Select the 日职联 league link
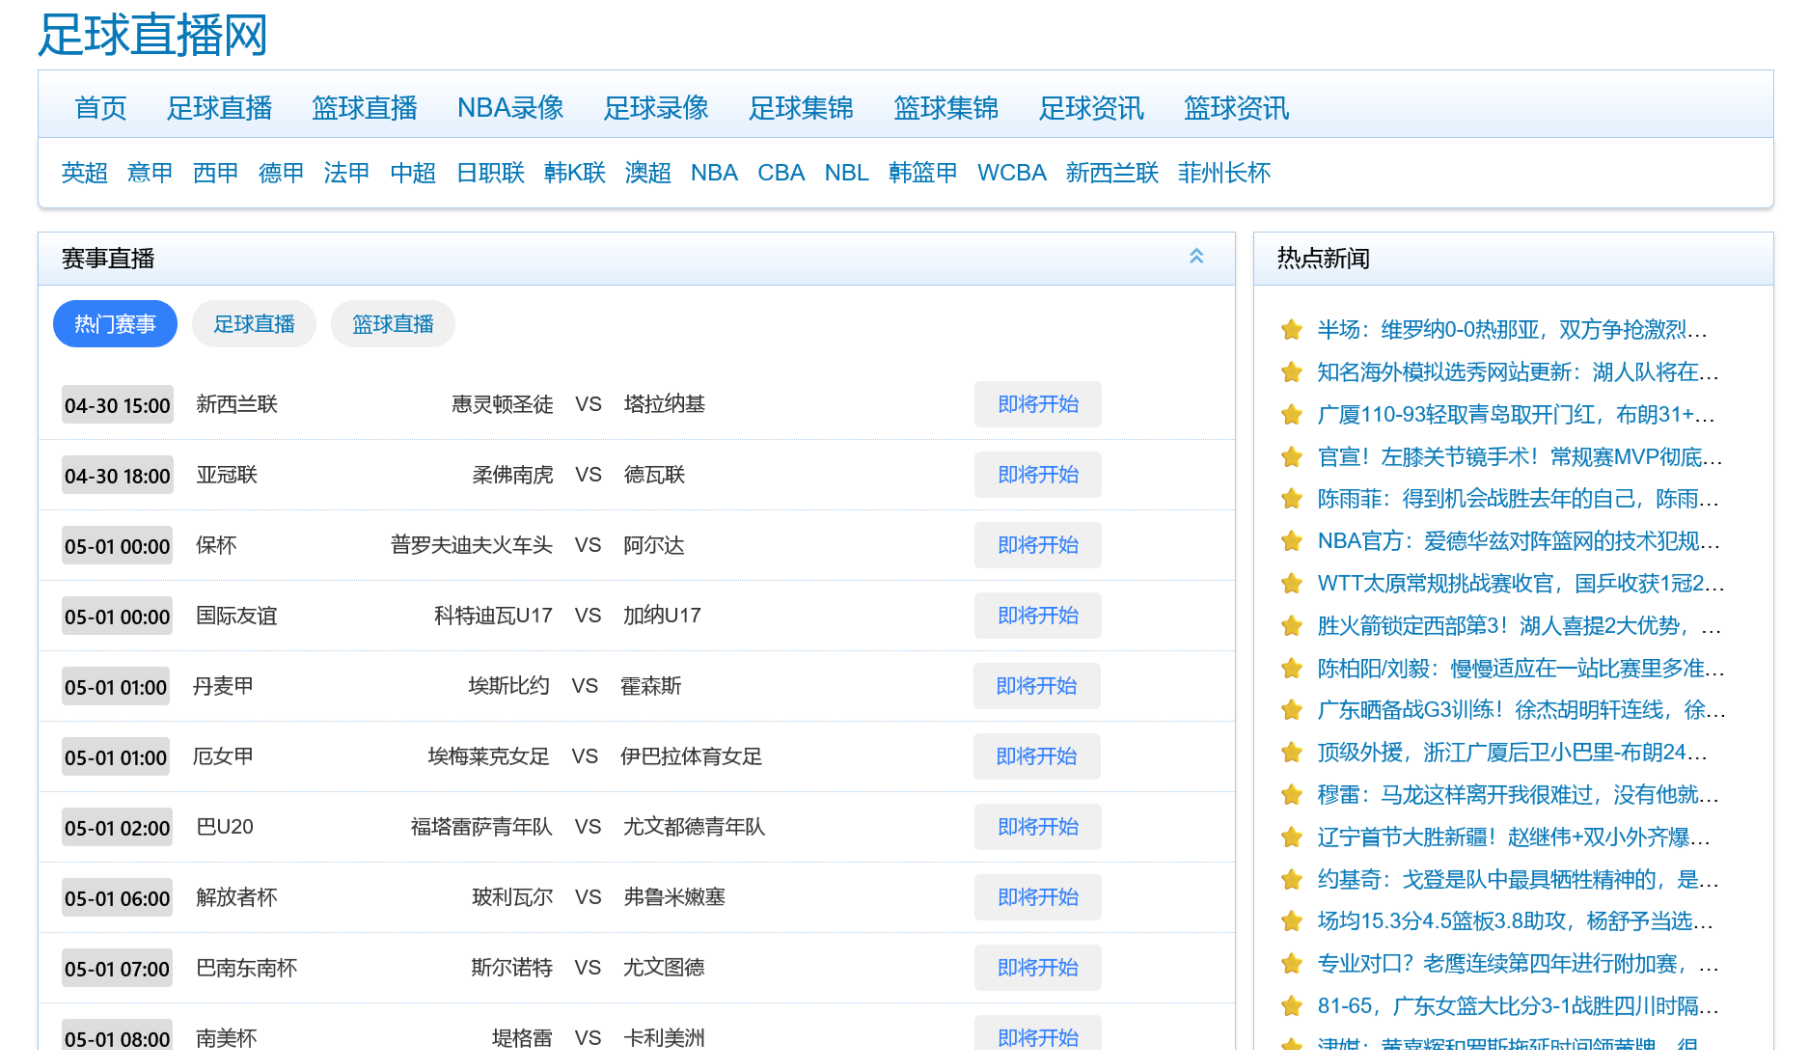The height and width of the screenshot is (1050, 1808). coord(490,173)
